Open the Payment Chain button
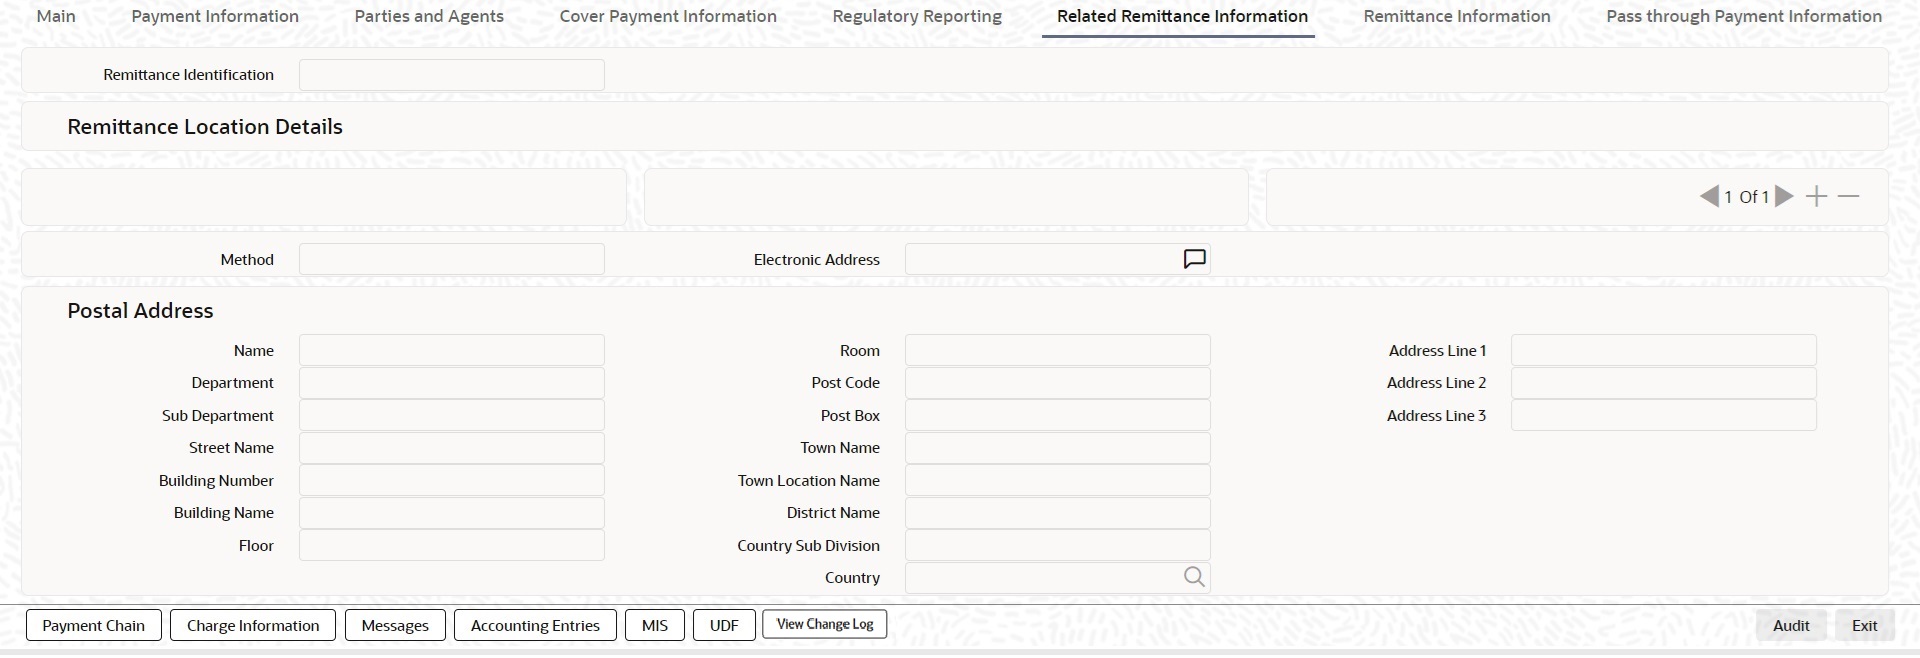 [94, 625]
